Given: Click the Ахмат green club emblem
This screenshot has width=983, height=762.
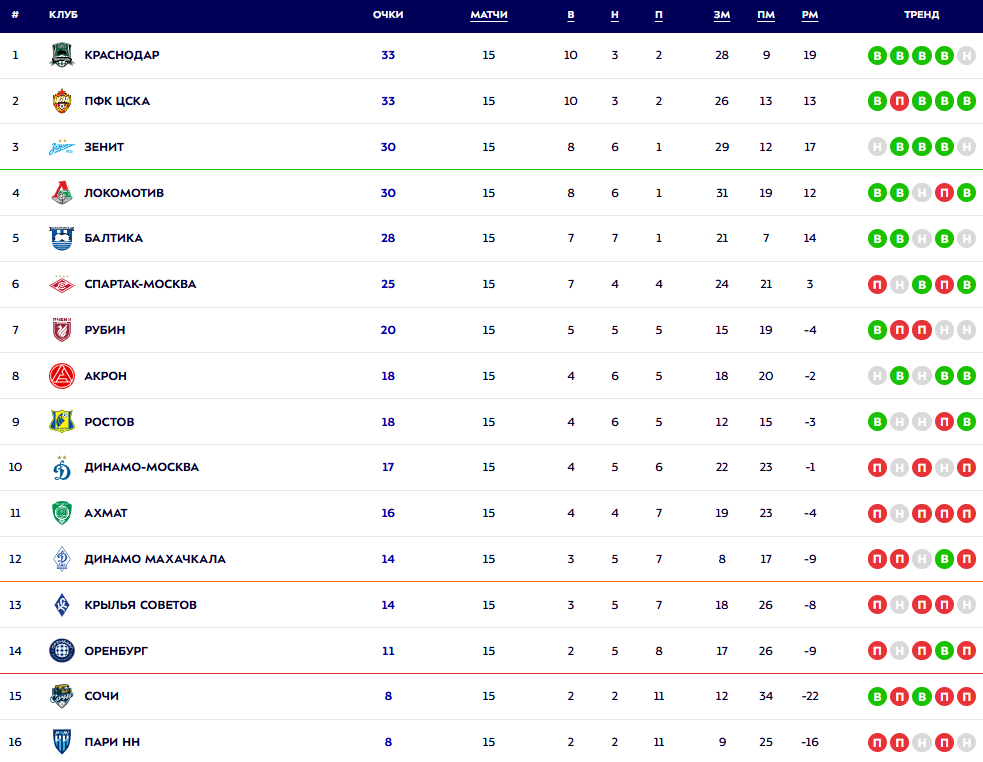Looking at the screenshot, I should (x=62, y=513).
